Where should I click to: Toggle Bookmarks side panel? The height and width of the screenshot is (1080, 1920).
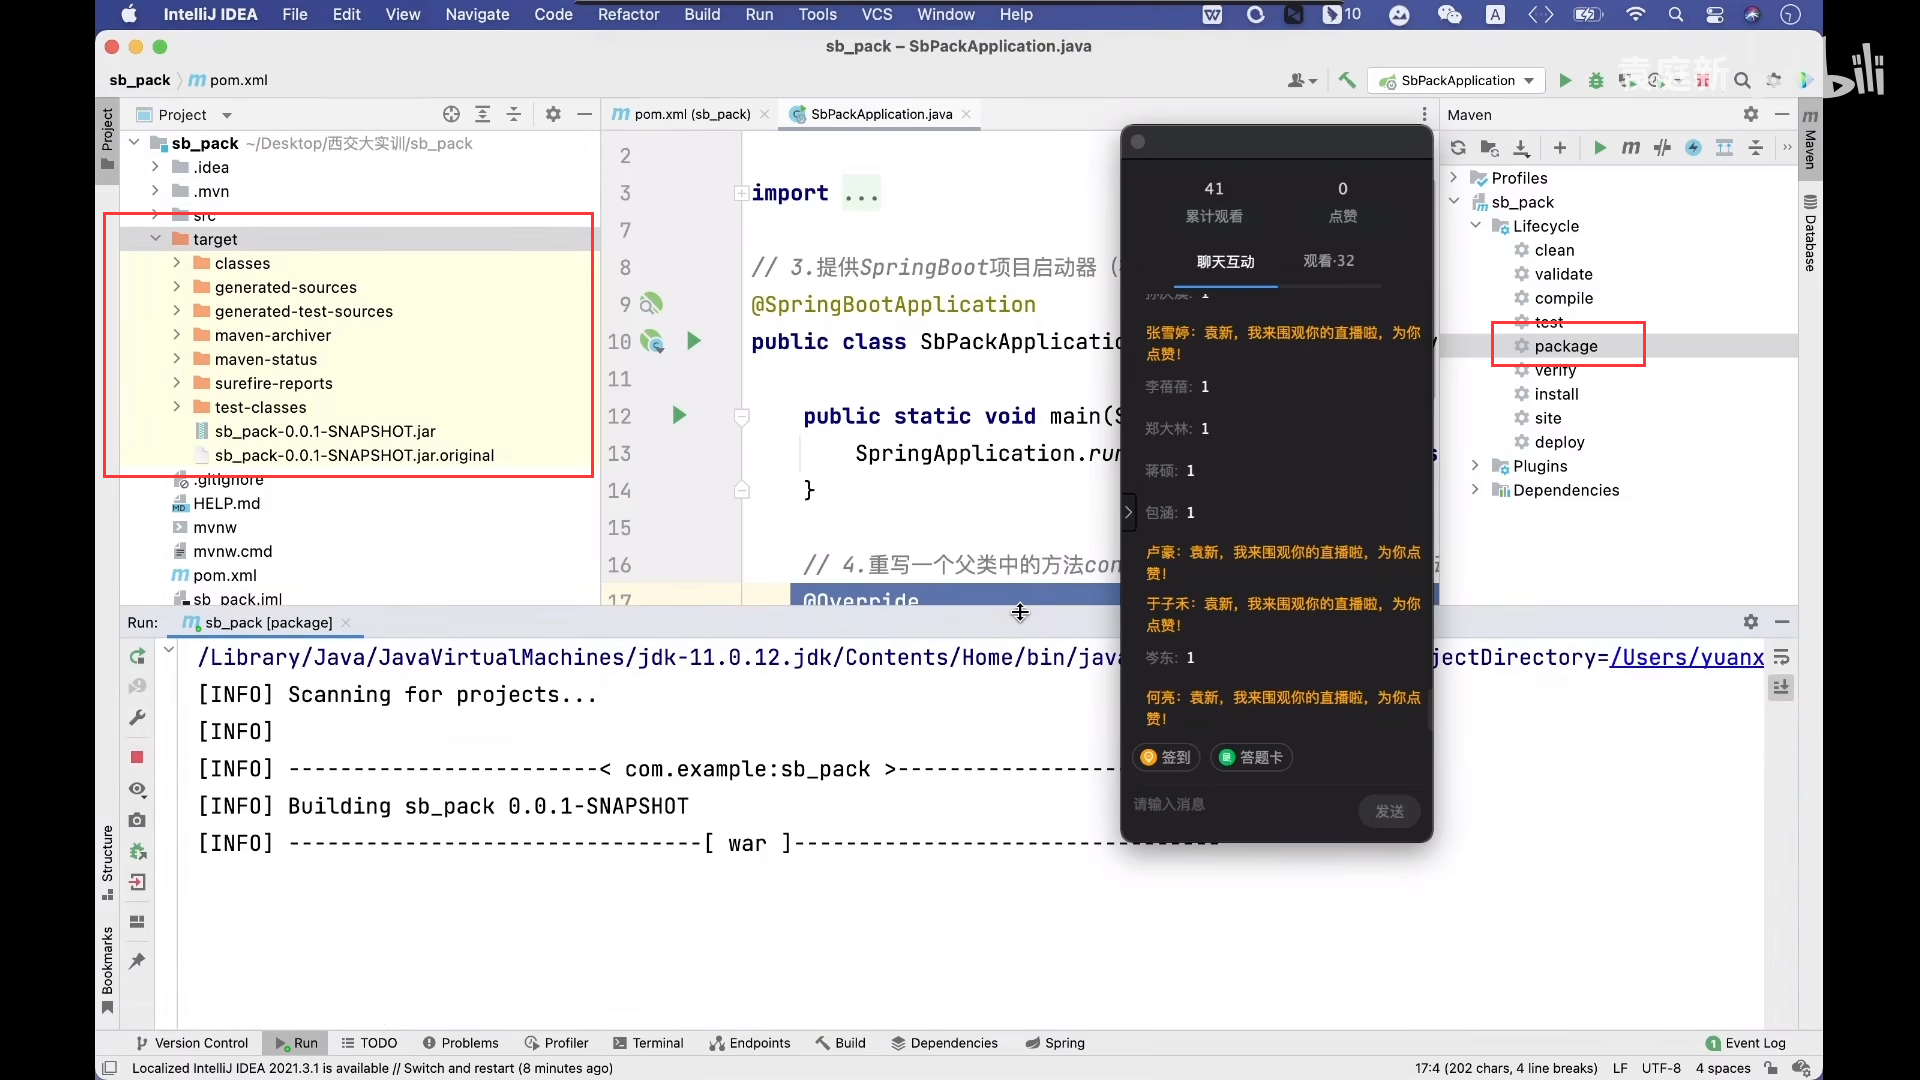(107, 969)
